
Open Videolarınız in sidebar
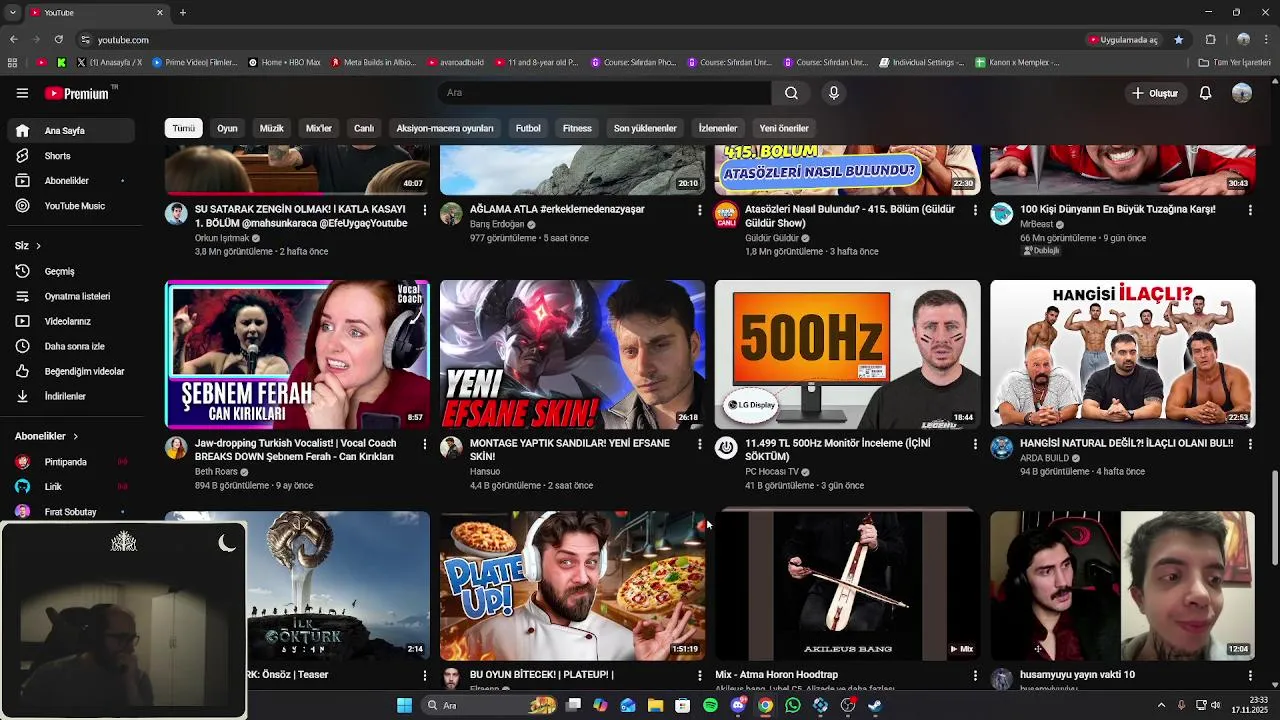pos(70,321)
